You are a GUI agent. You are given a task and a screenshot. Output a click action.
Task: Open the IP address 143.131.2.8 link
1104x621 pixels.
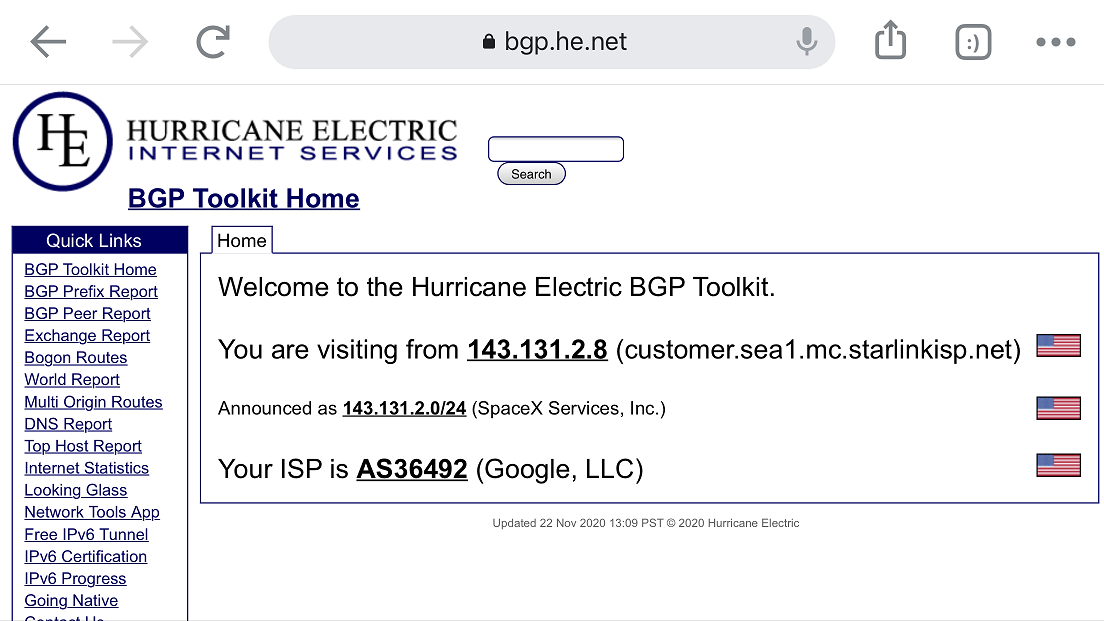[537, 349]
